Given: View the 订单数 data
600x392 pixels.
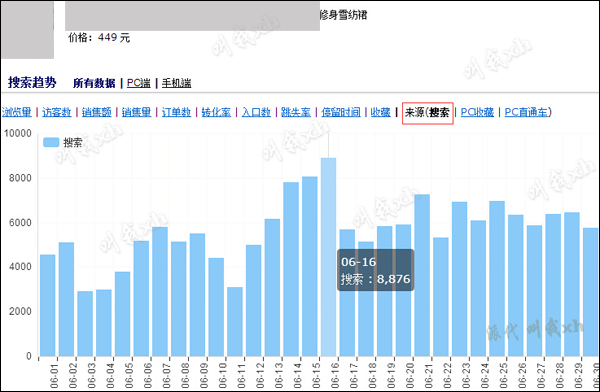Looking at the screenshot, I should click(x=176, y=112).
